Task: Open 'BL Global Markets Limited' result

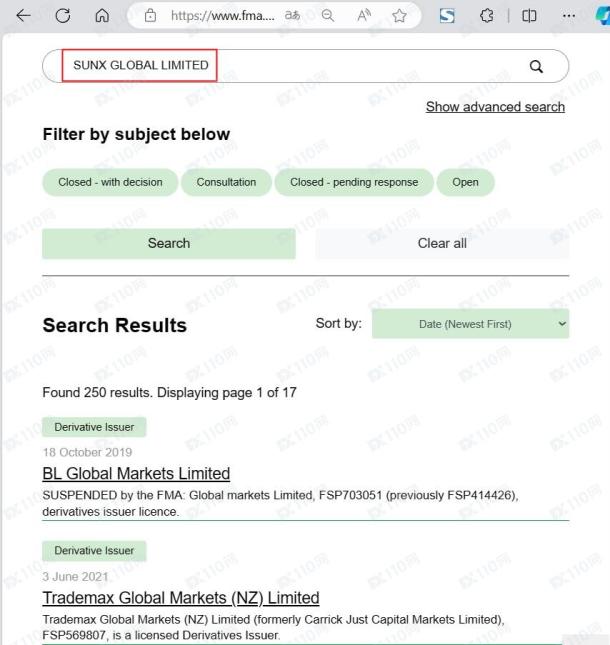Action: click(136, 473)
